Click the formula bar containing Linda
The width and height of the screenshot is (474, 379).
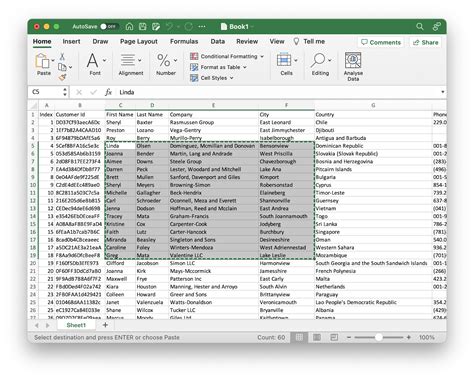[x=278, y=92]
